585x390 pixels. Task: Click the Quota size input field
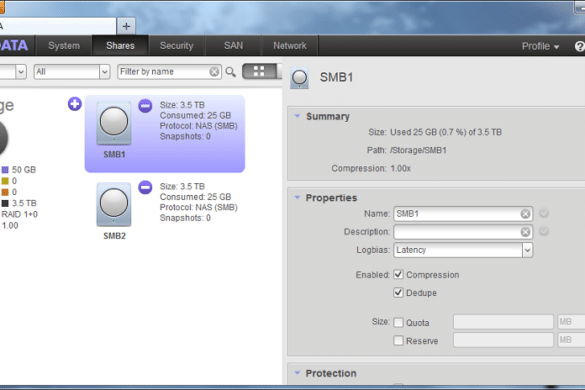pos(503,322)
